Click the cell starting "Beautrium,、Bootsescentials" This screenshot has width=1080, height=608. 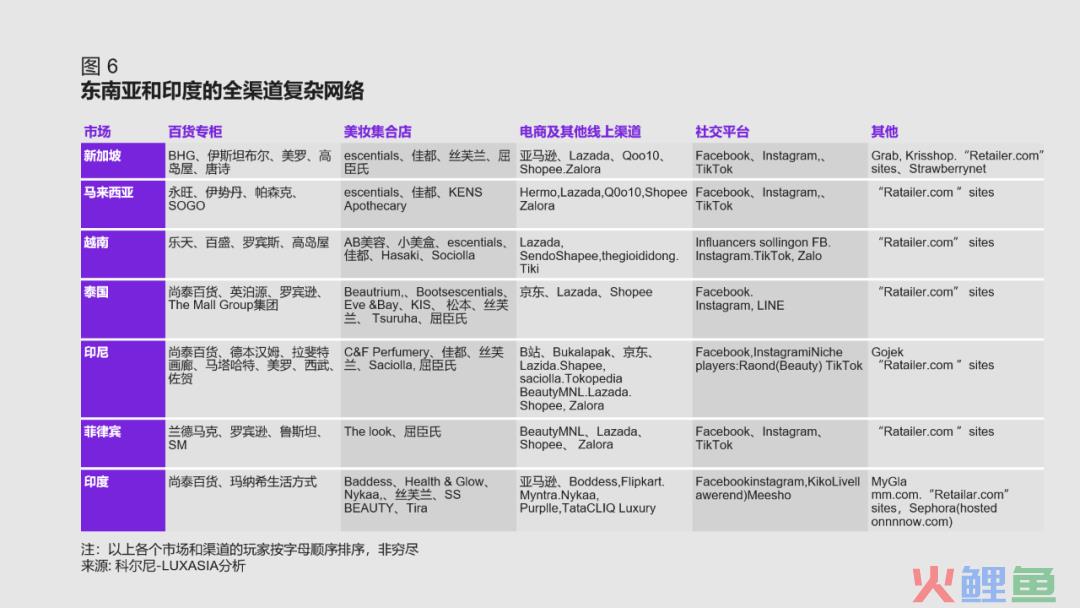click(x=428, y=308)
